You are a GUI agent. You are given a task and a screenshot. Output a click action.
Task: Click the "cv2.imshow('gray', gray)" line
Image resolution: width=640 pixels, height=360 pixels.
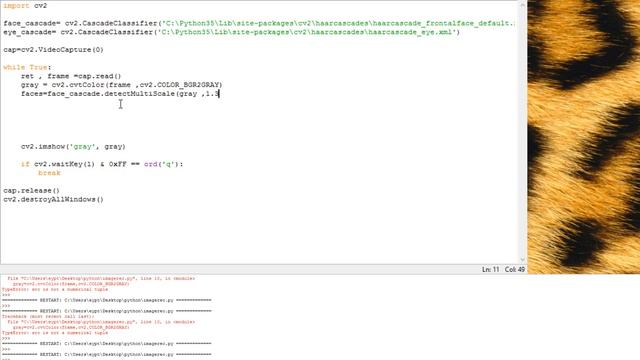(73, 147)
